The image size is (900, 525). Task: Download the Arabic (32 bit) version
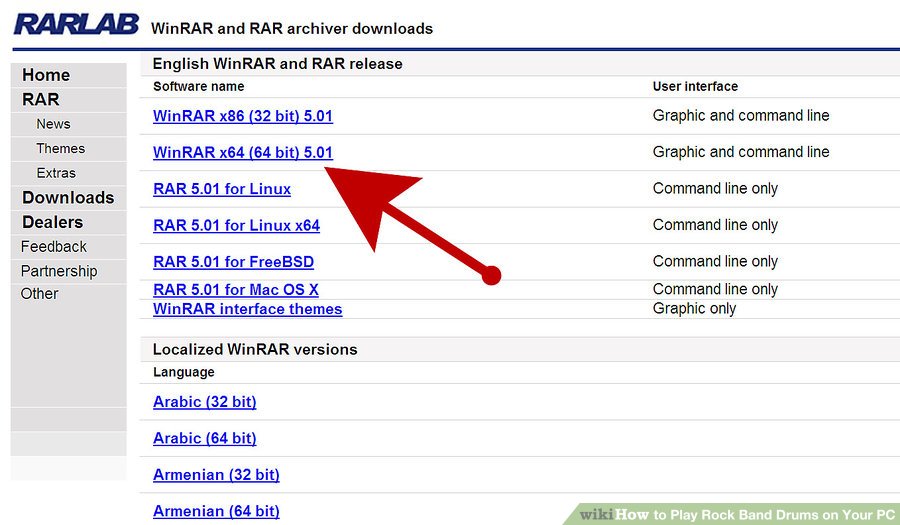click(x=204, y=402)
